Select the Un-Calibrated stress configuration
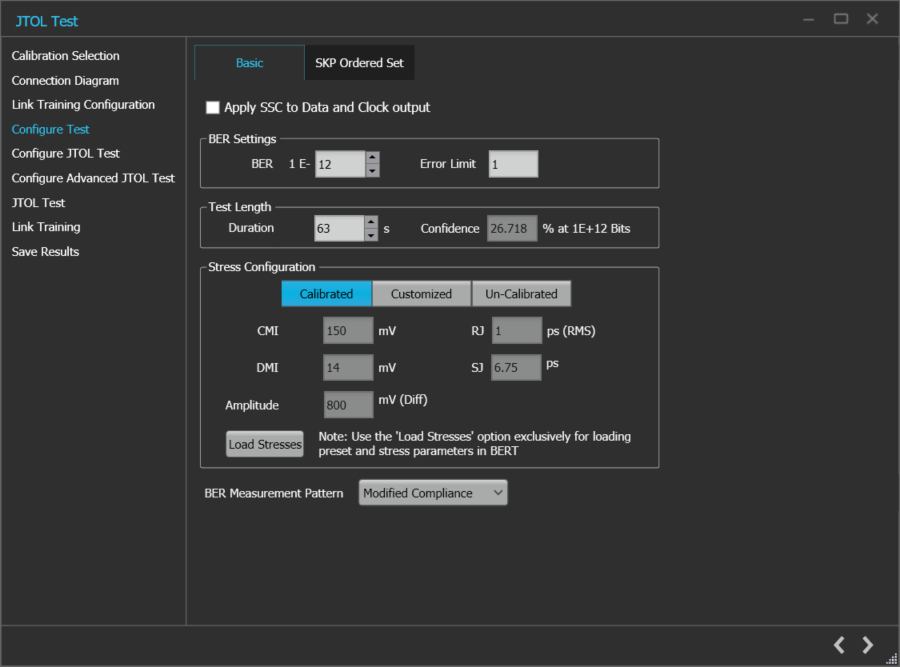Viewport: 900px width, 667px height. tap(521, 293)
